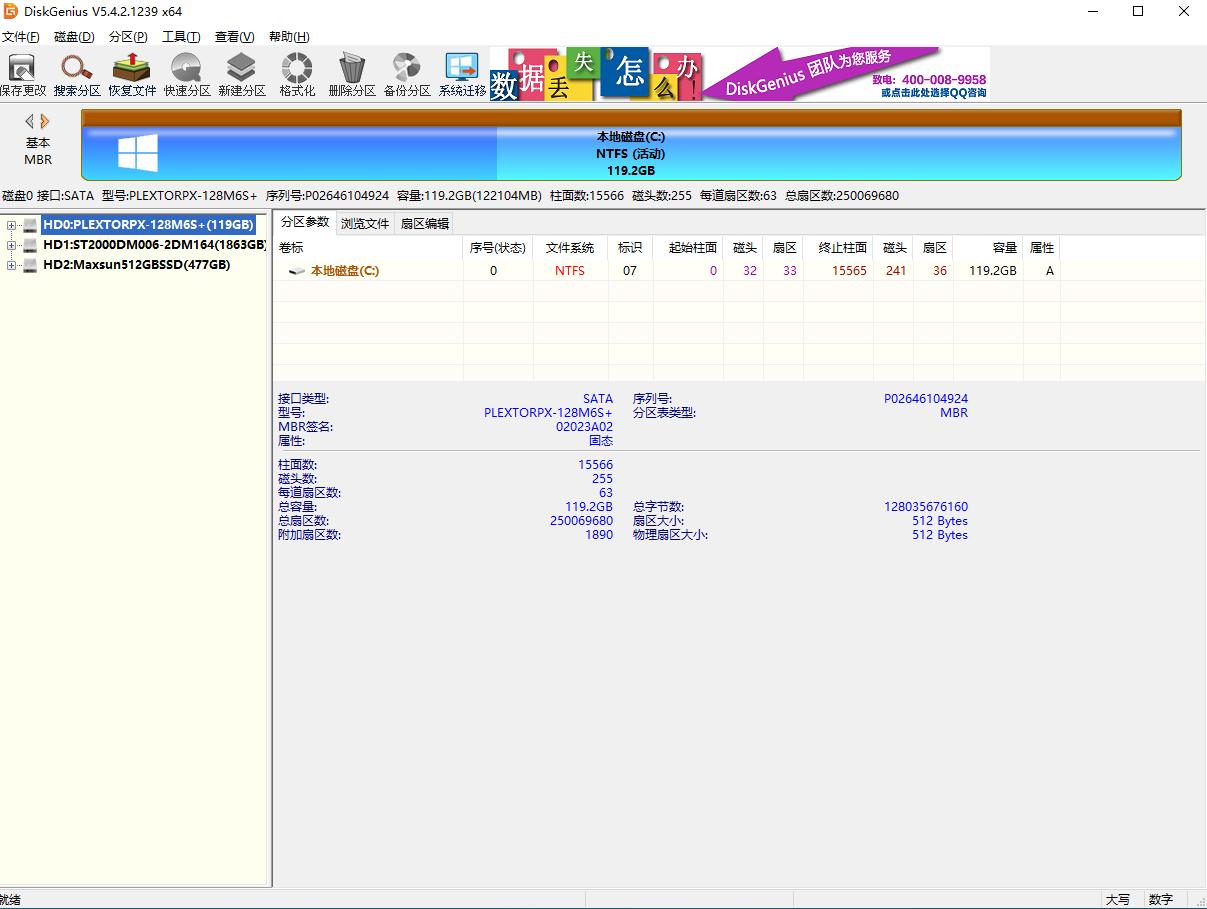Switch to 扇区编辑 Sector Editor tab
1207x909 pixels.
click(x=425, y=223)
